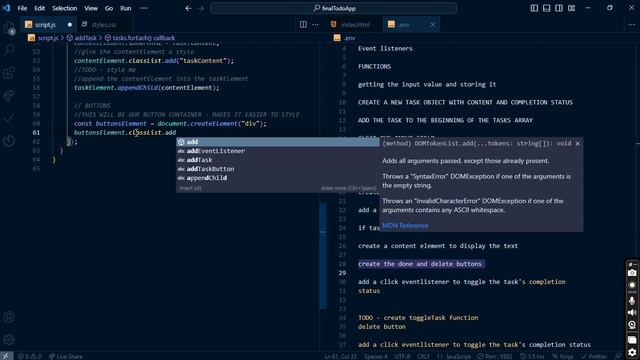640x360 pixels.
Task: Switch to the styles.css tab
Action: pos(104,24)
